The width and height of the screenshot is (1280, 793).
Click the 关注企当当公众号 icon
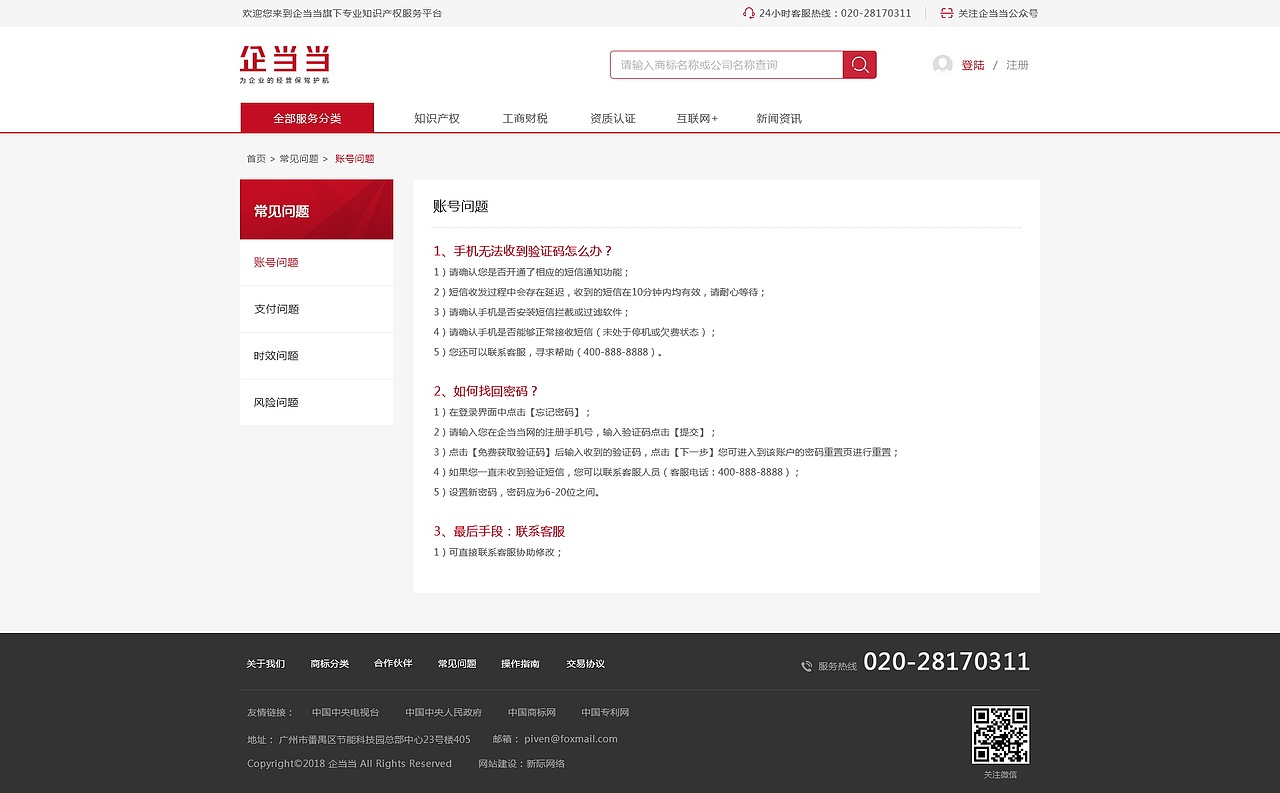click(946, 13)
